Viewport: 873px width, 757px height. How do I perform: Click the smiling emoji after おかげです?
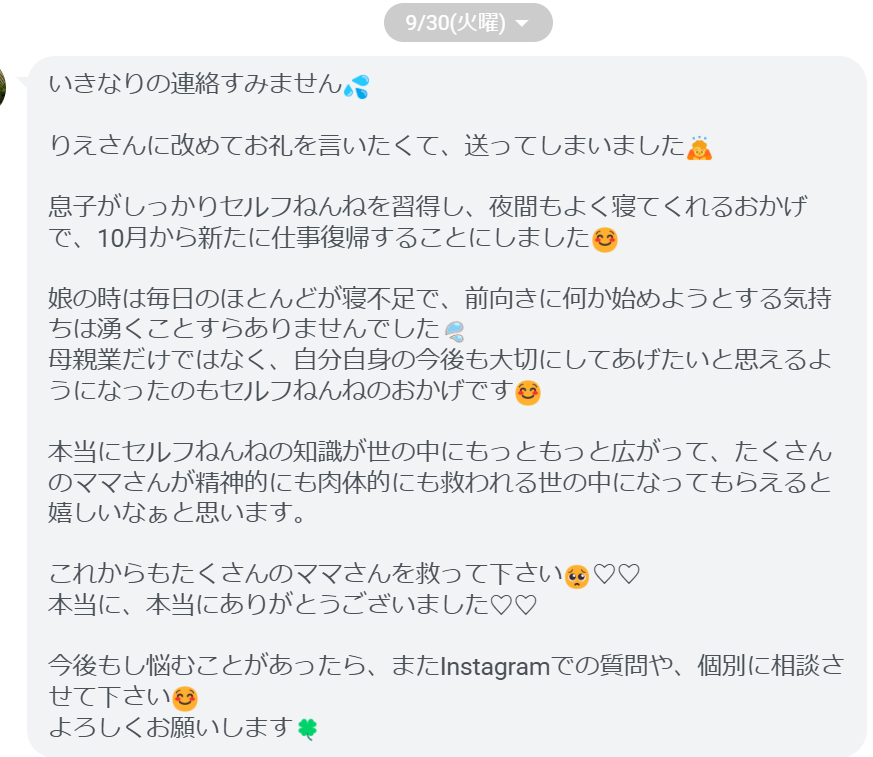point(528,392)
